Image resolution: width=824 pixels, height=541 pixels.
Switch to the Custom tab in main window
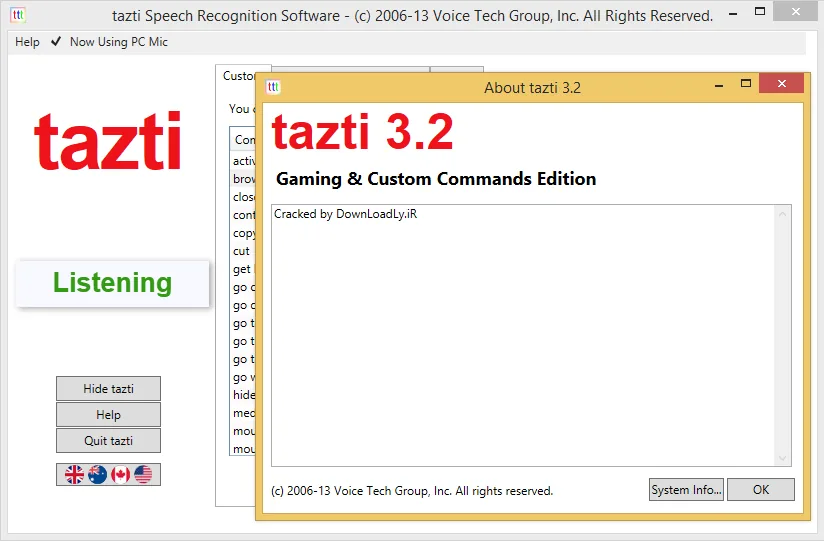pyautogui.click(x=239, y=76)
